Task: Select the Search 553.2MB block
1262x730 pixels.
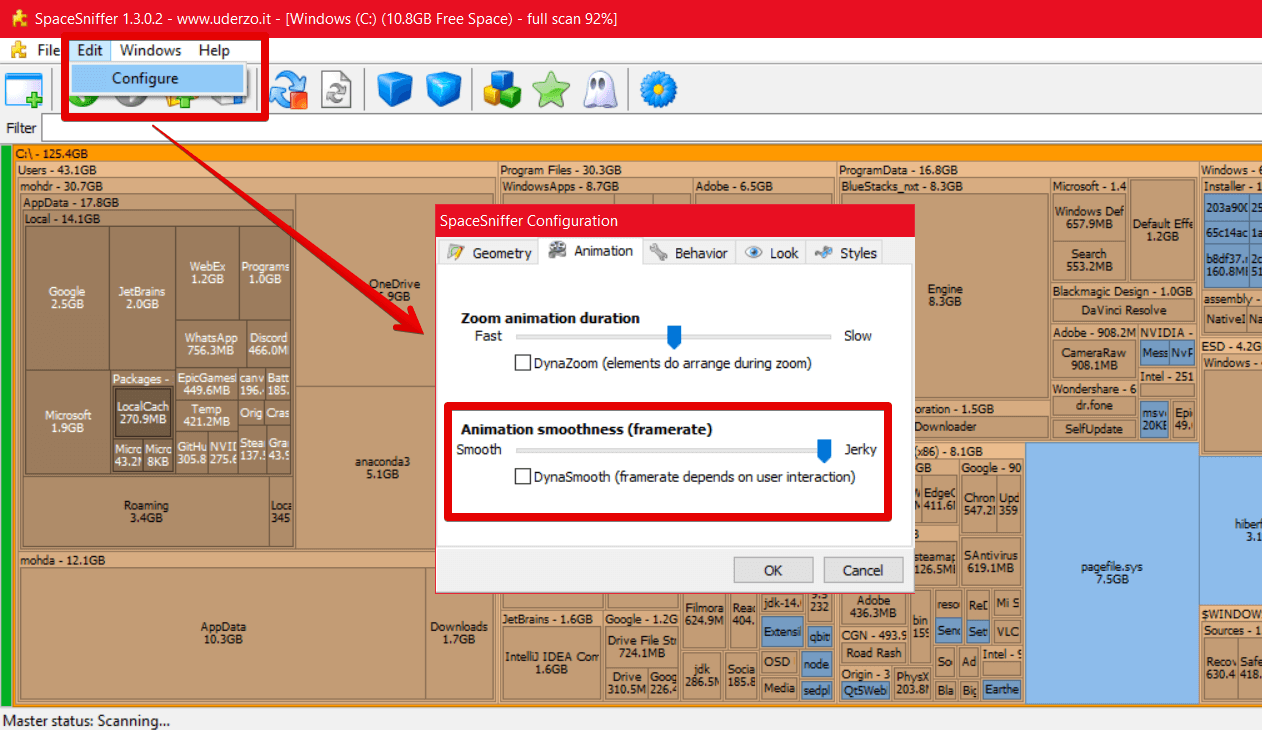Action: 1089,260
